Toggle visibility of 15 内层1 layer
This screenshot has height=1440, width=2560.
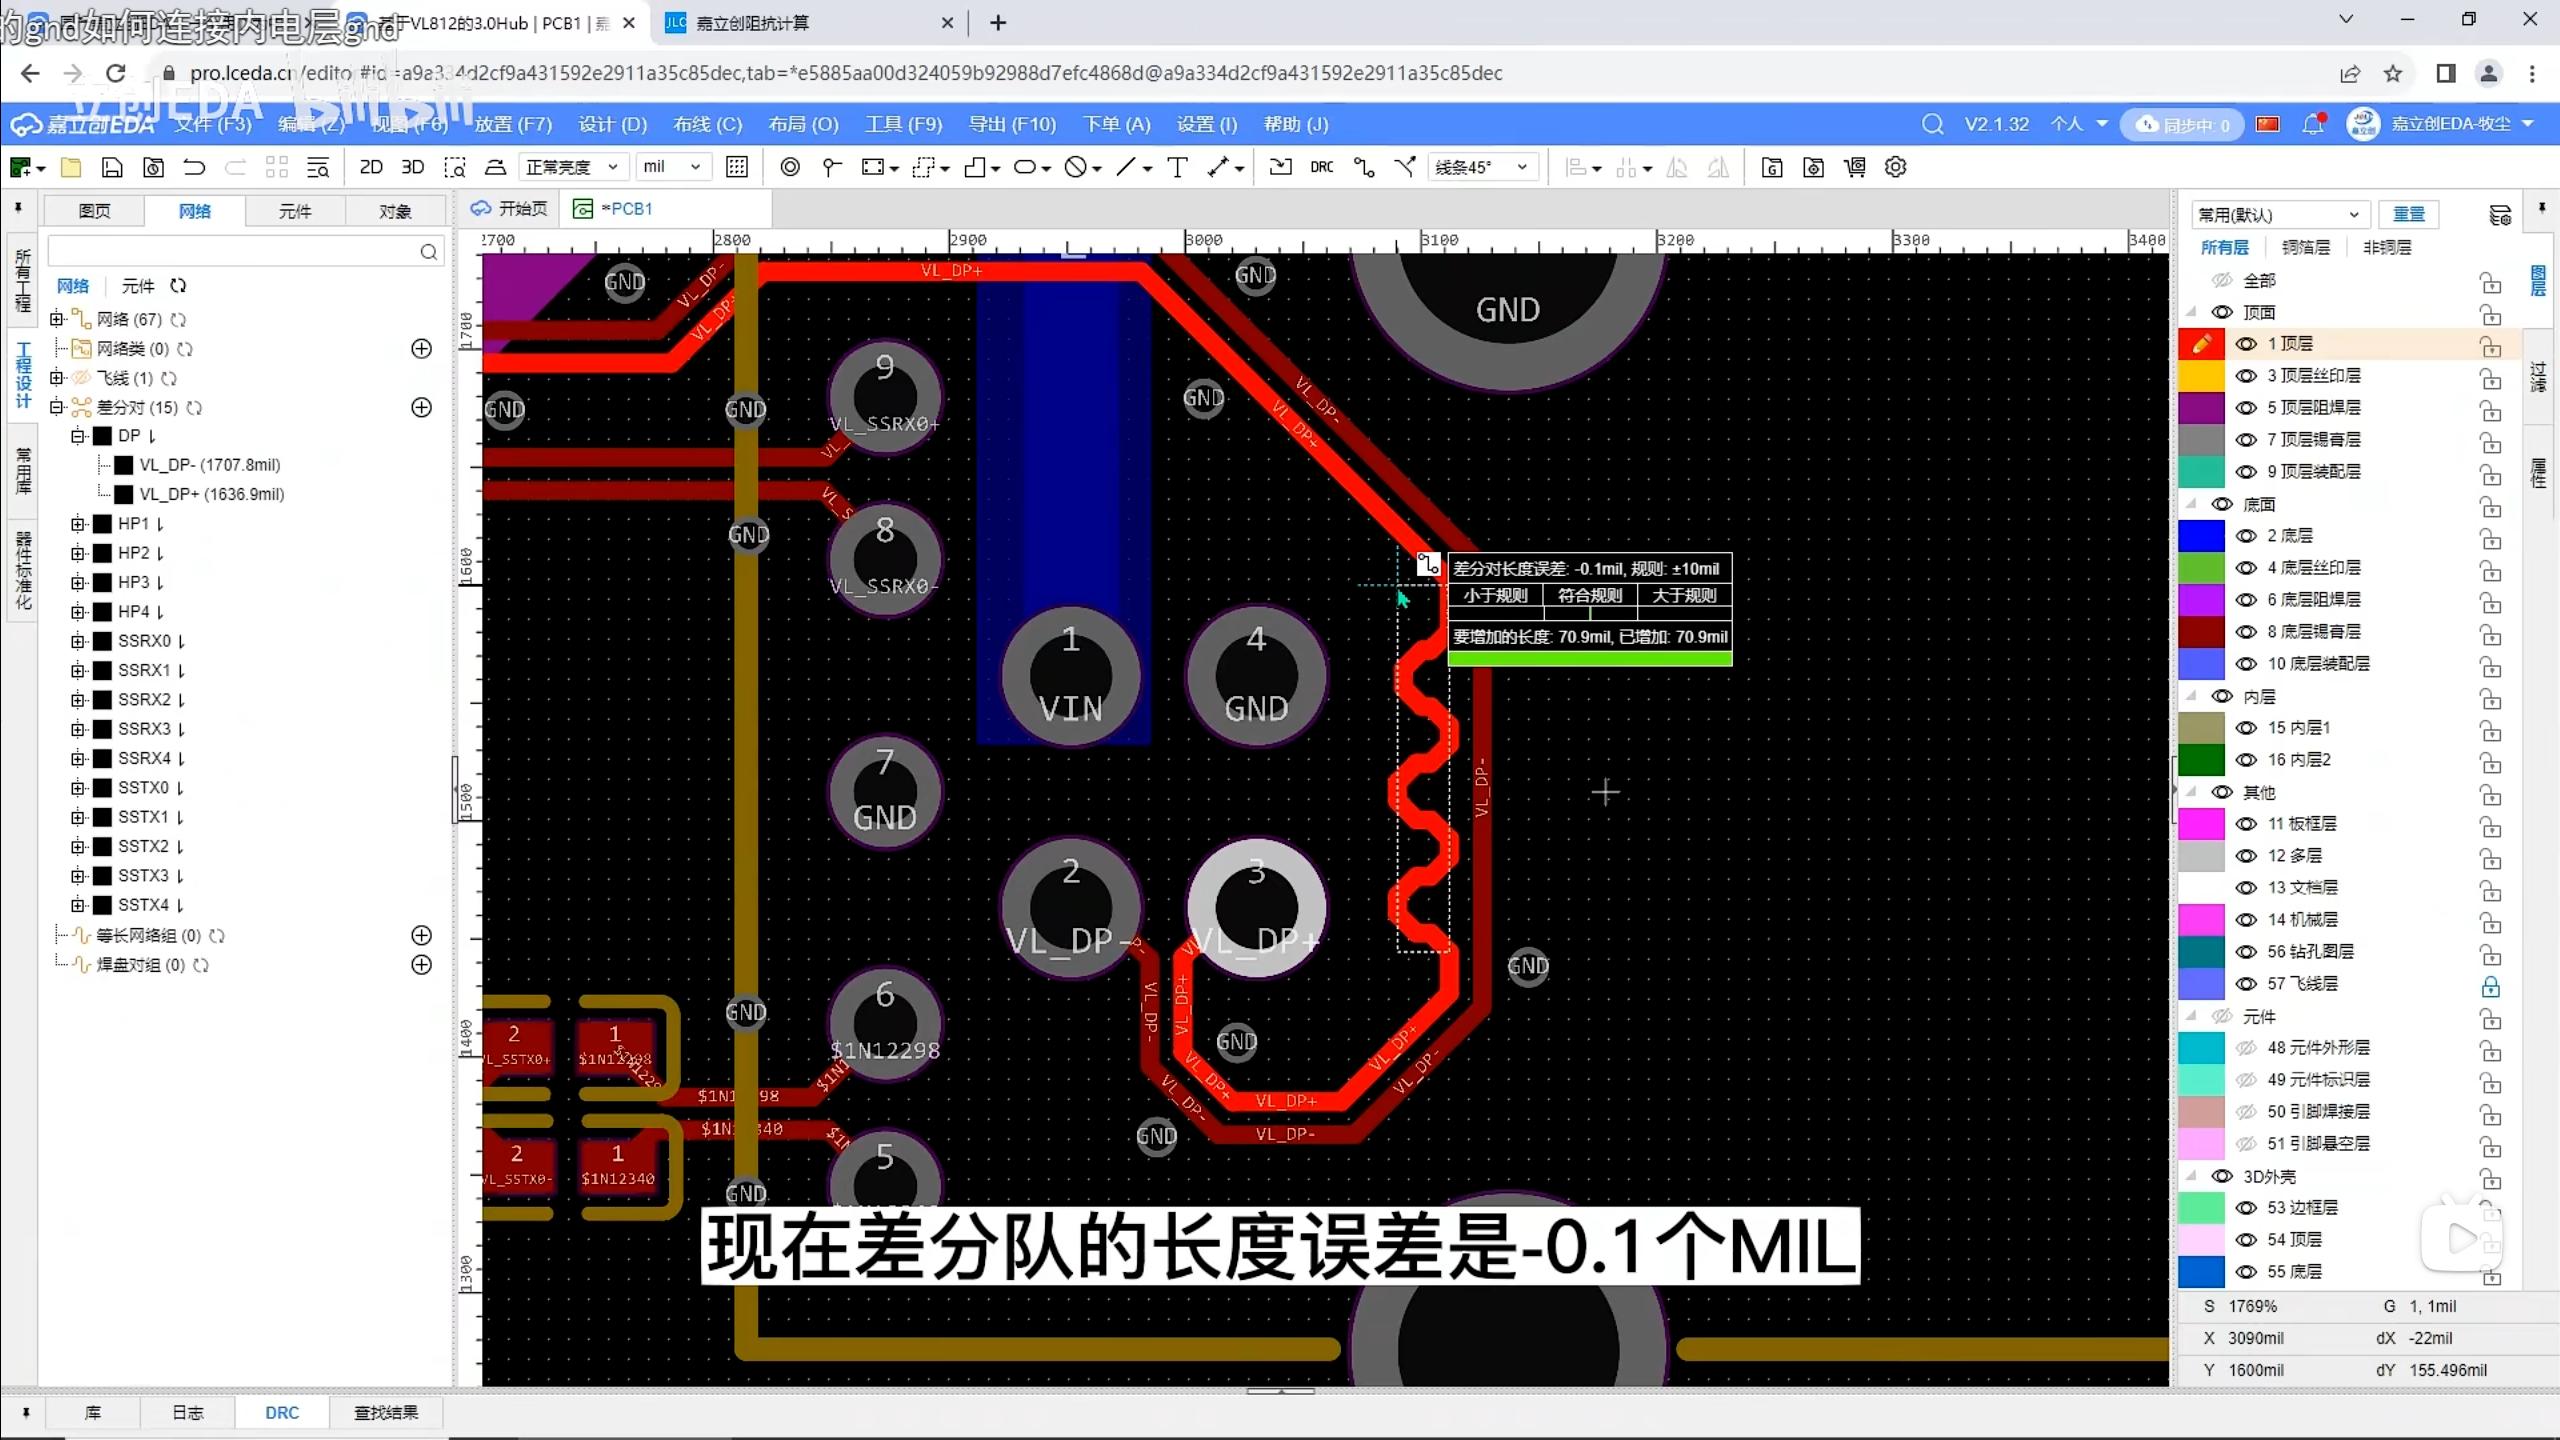click(x=2246, y=728)
